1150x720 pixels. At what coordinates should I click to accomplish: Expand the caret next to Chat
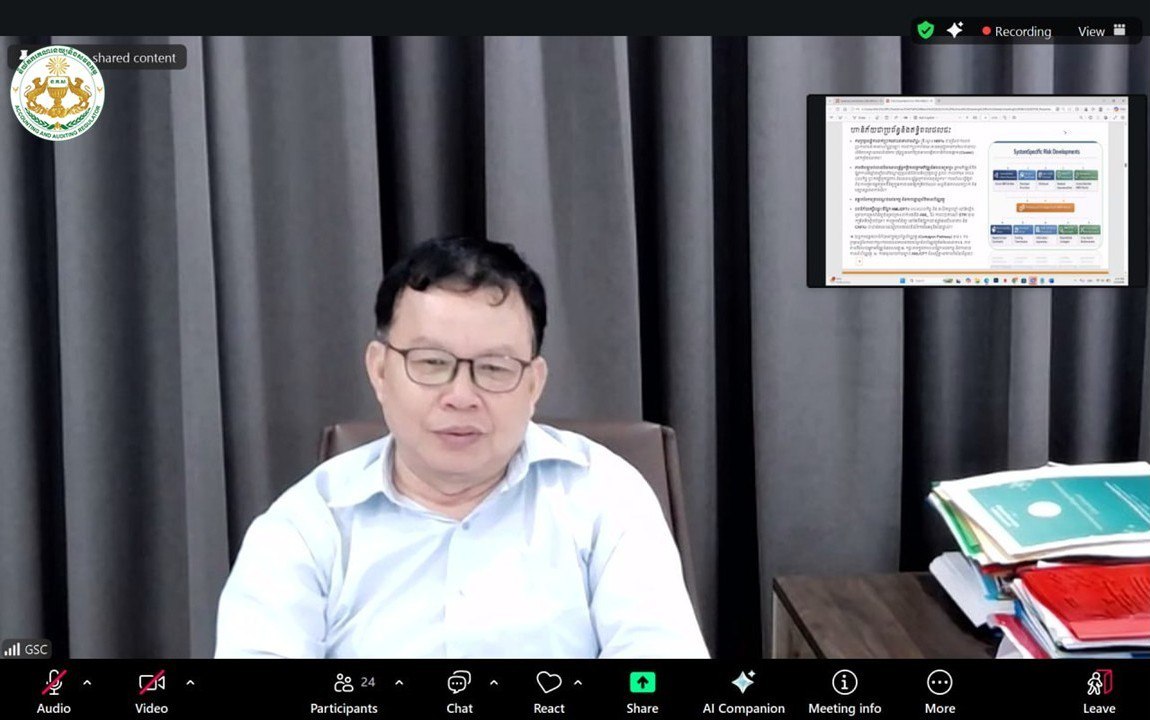tap(493, 683)
